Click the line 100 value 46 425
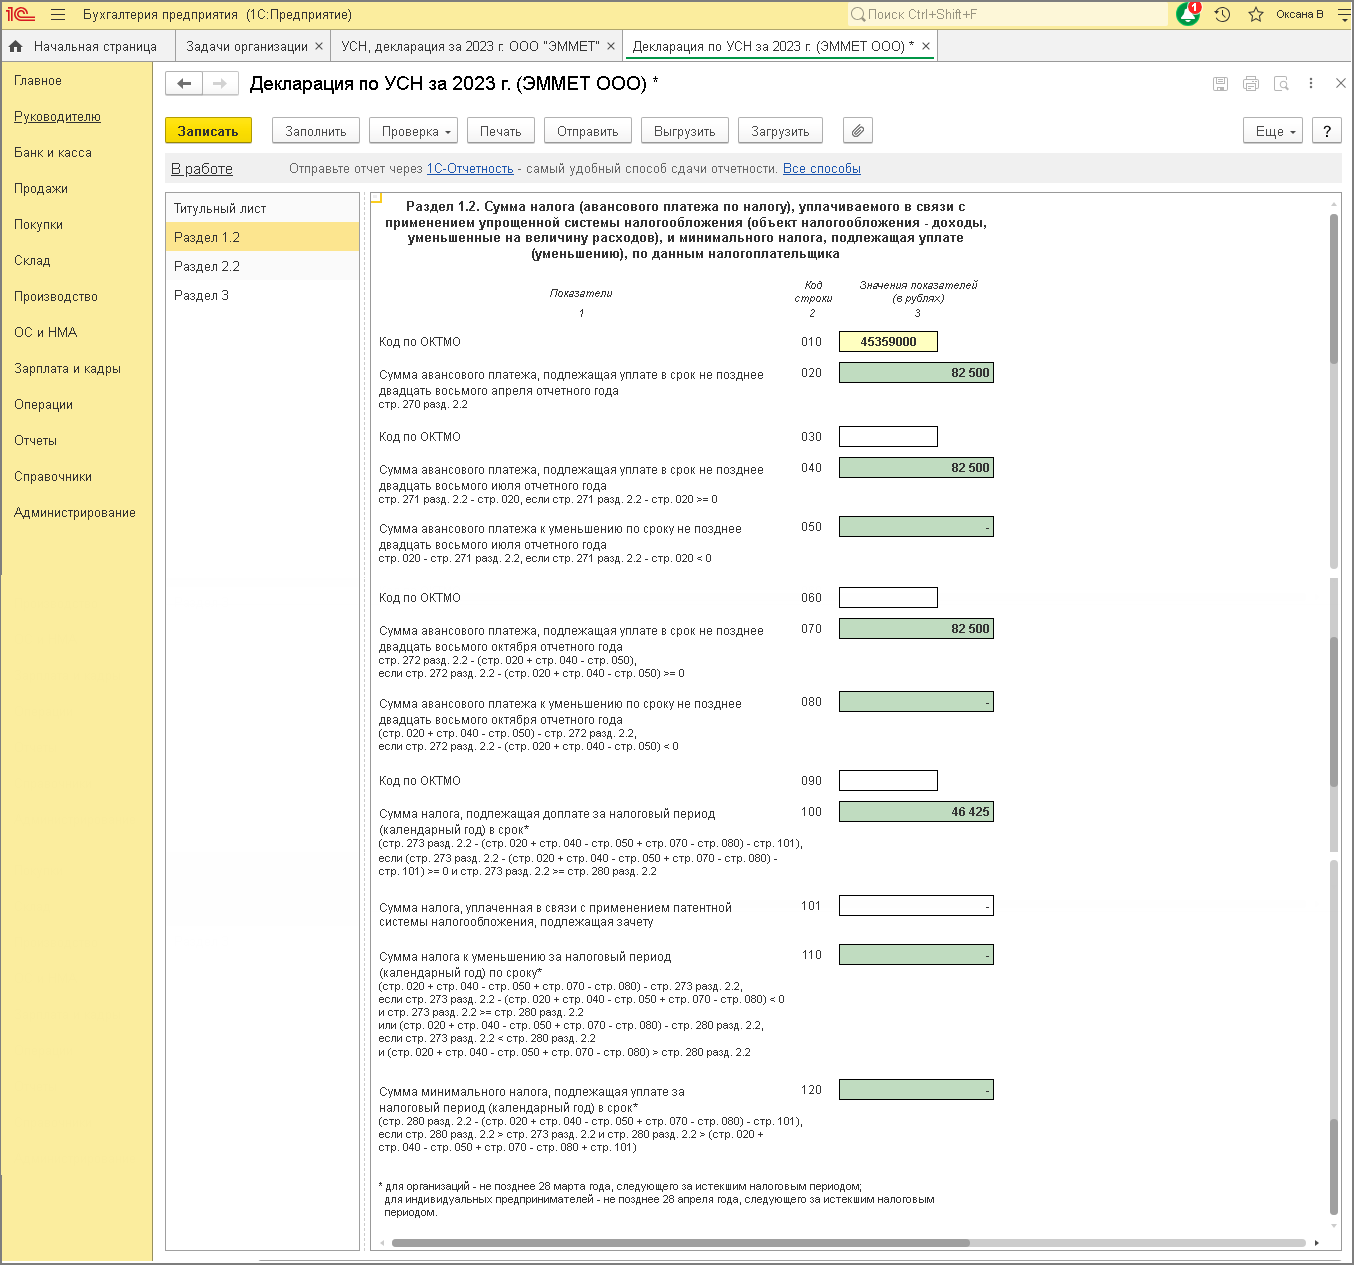This screenshot has height=1265, width=1354. click(x=916, y=812)
